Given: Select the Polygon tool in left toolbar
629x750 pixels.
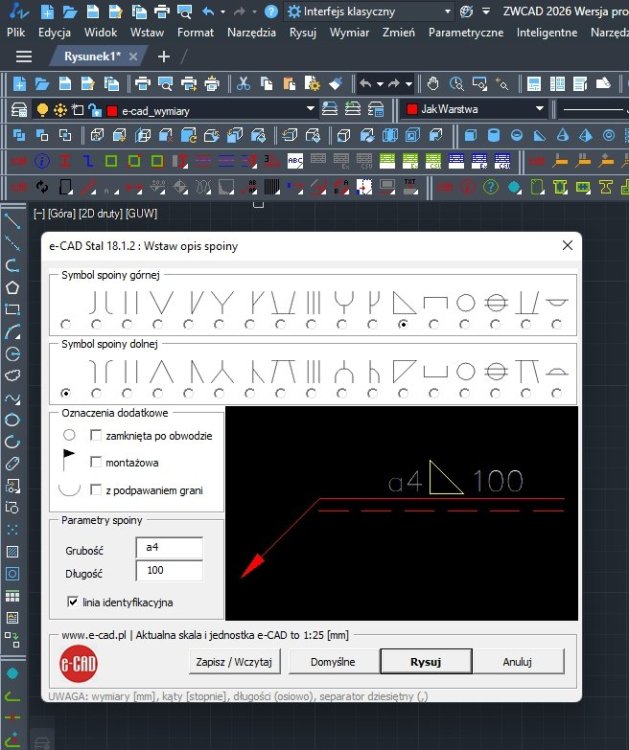Looking at the screenshot, I should (x=12, y=287).
